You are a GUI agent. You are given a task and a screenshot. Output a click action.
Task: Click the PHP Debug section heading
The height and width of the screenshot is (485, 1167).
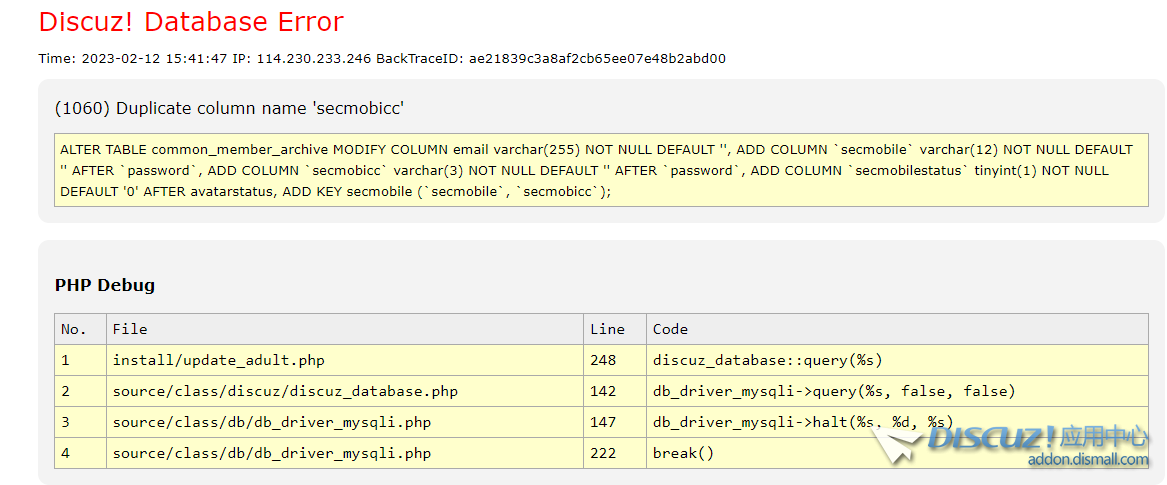pos(105,285)
